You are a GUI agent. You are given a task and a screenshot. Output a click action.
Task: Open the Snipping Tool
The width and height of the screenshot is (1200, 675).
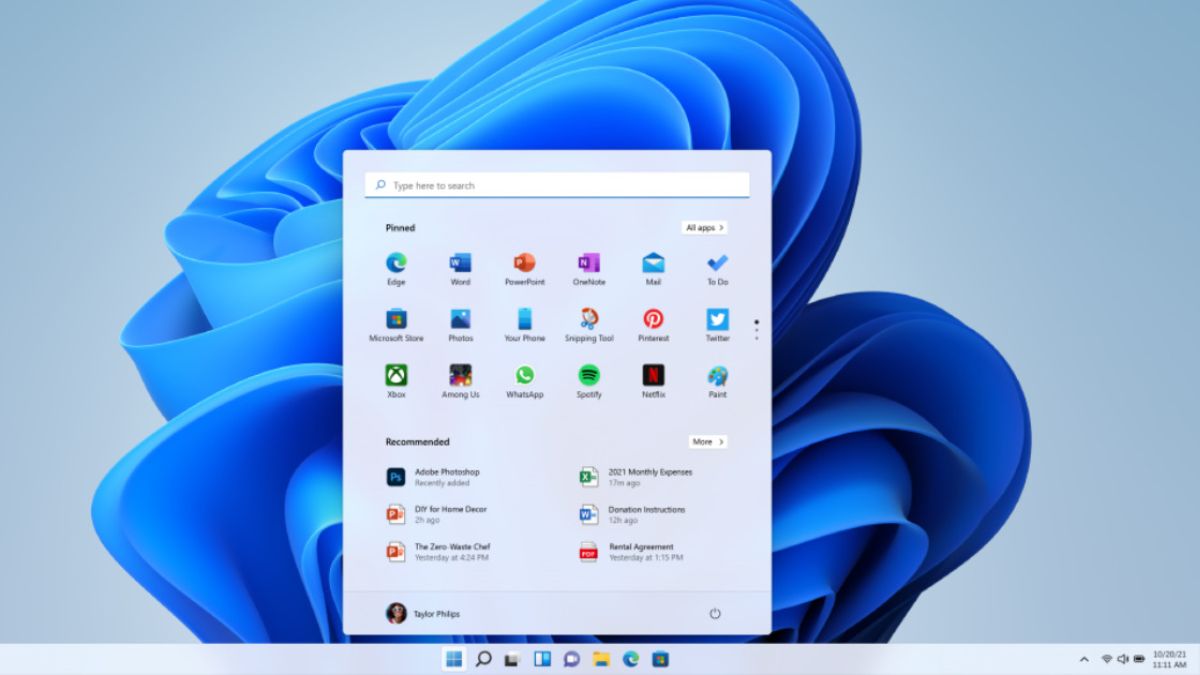pyautogui.click(x=589, y=325)
